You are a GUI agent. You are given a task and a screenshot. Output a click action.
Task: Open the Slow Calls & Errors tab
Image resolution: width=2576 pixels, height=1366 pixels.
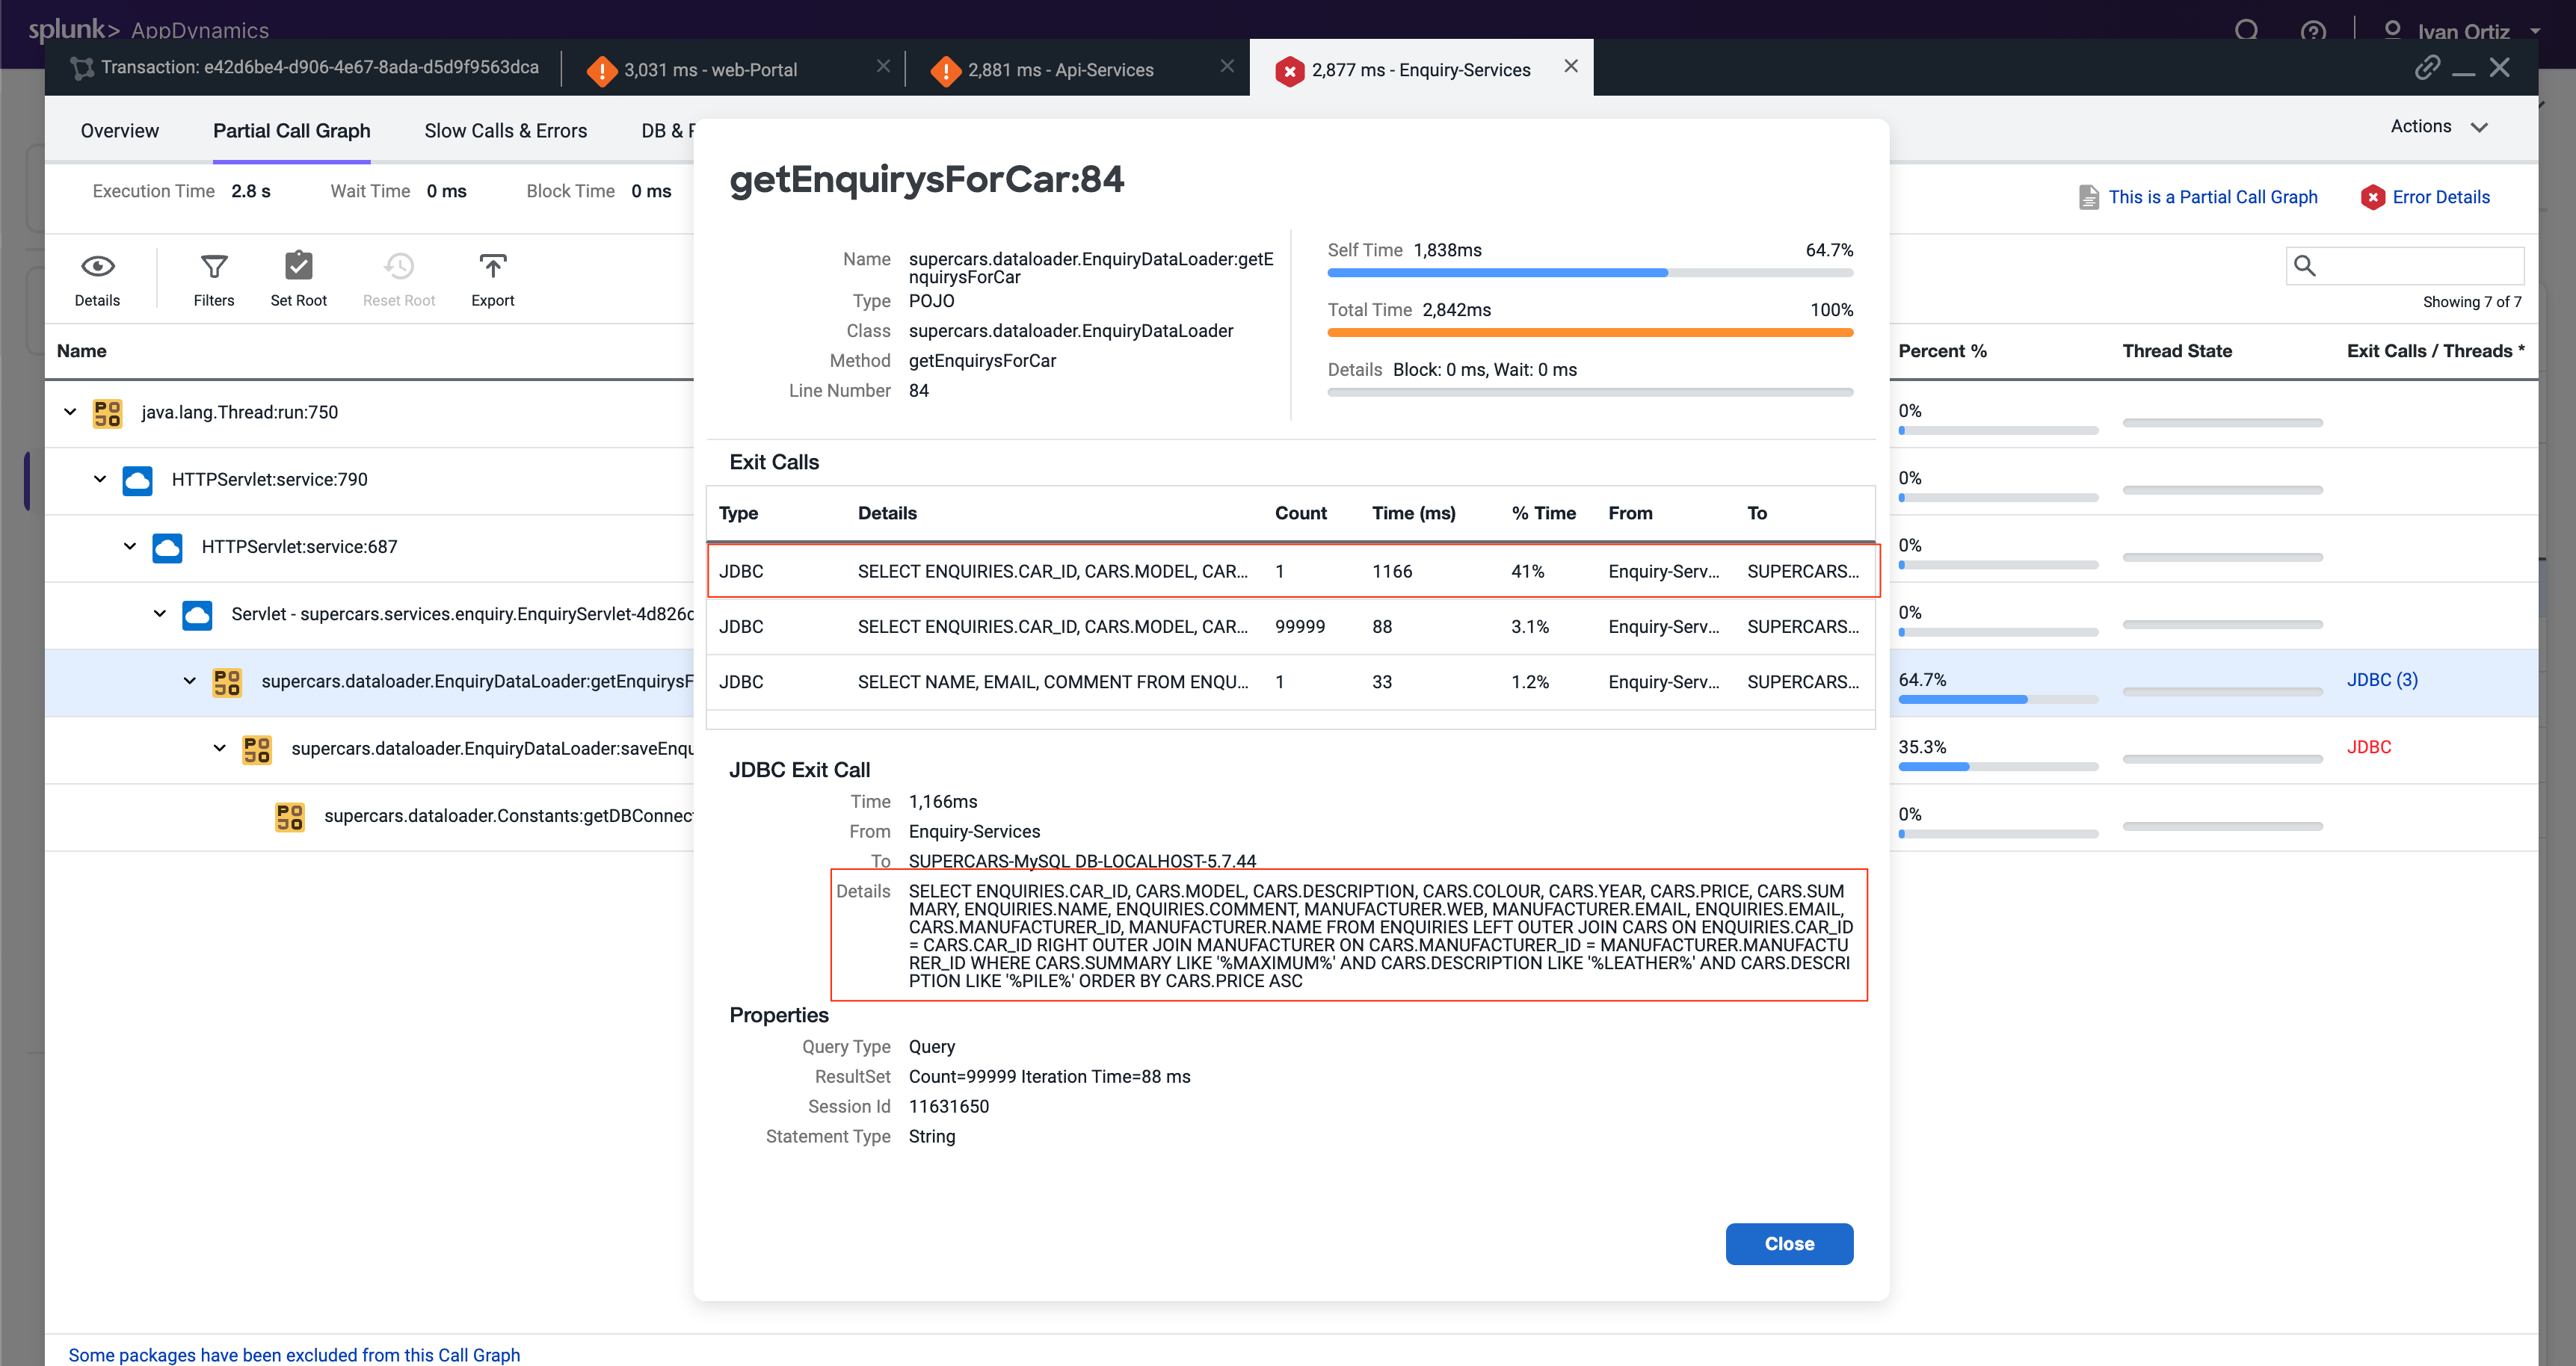[505, 131]
